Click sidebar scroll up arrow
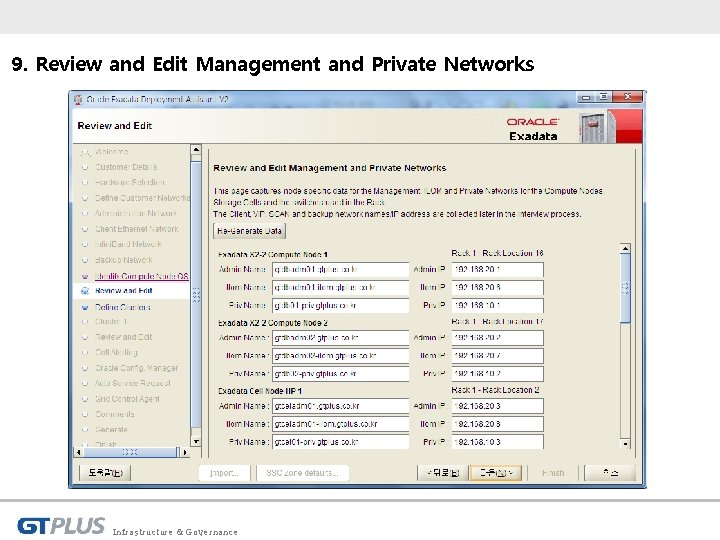The height and width of the screenshot is (540, 720). (x=196, y=150)
